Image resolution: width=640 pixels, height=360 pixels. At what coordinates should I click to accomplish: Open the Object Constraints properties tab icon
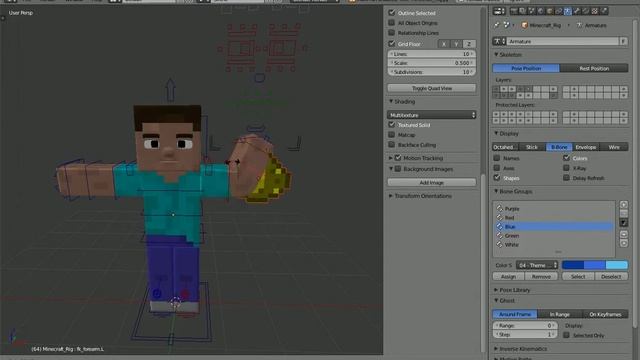[x=559, y=11]
